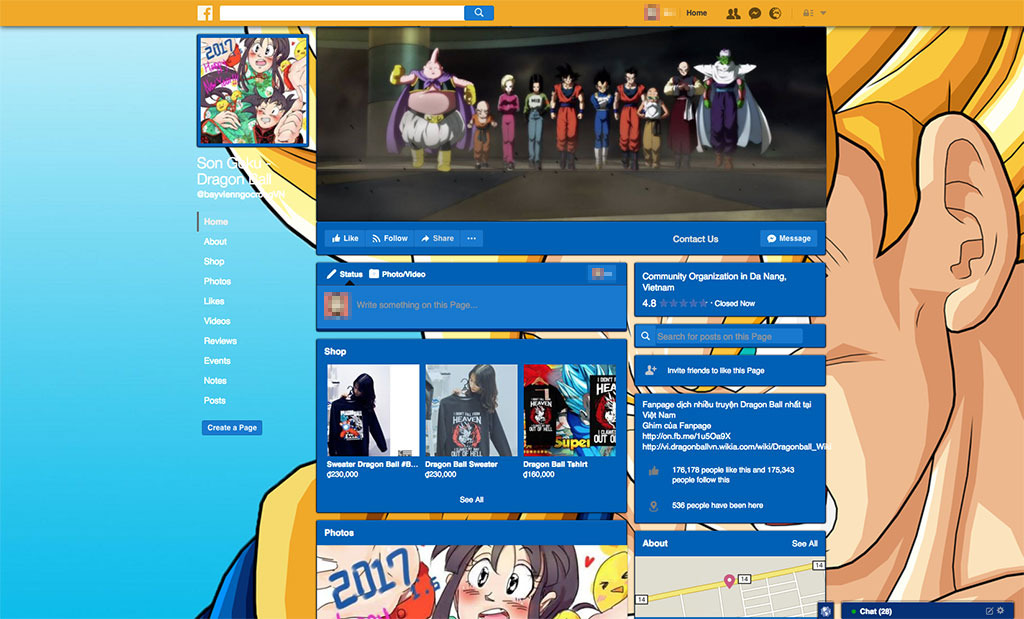Click the 'Search for posts on this Page' field
Screen dimensions: 1024x619
[729, 336]
